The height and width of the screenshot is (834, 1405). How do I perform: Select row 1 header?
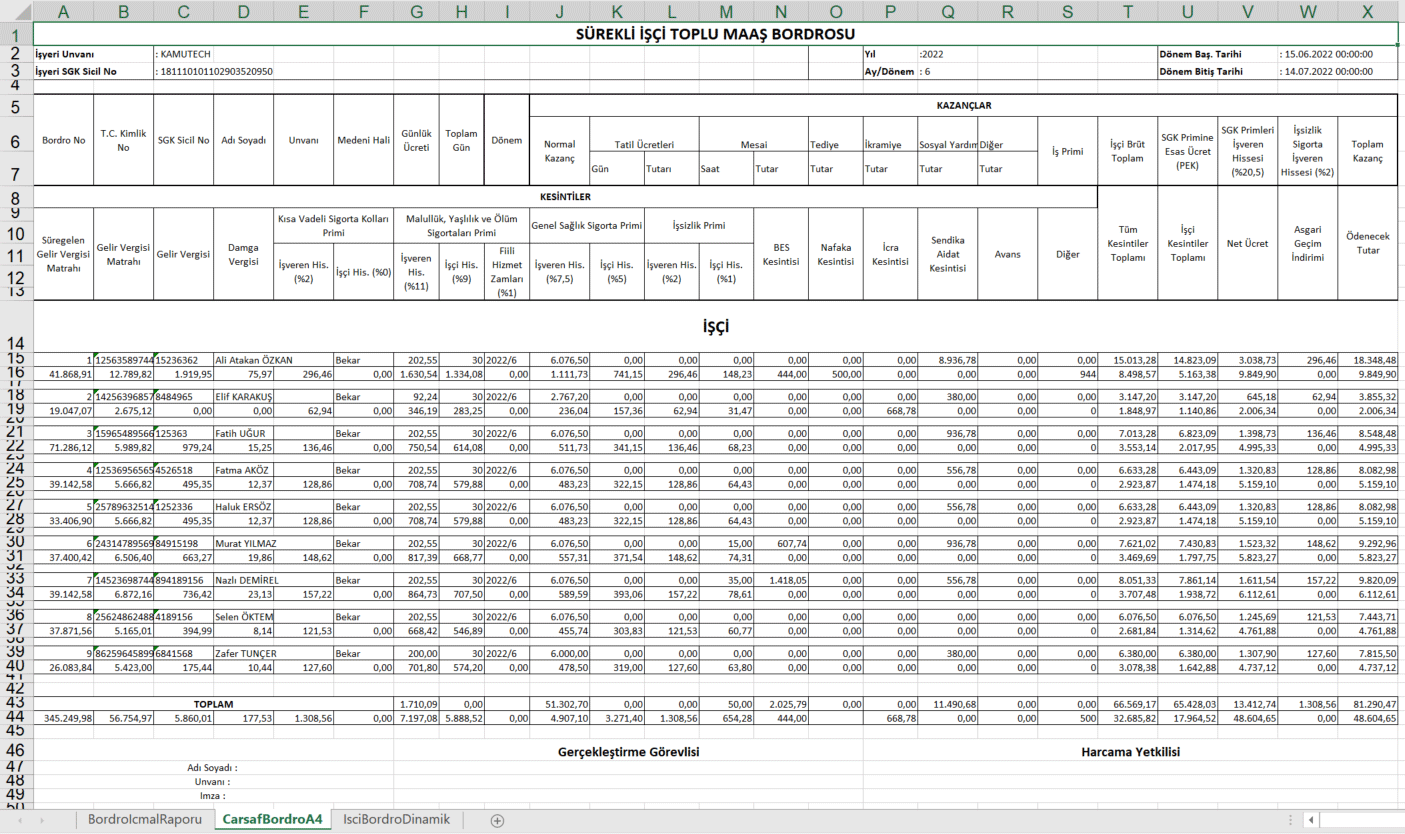(16, 34)
